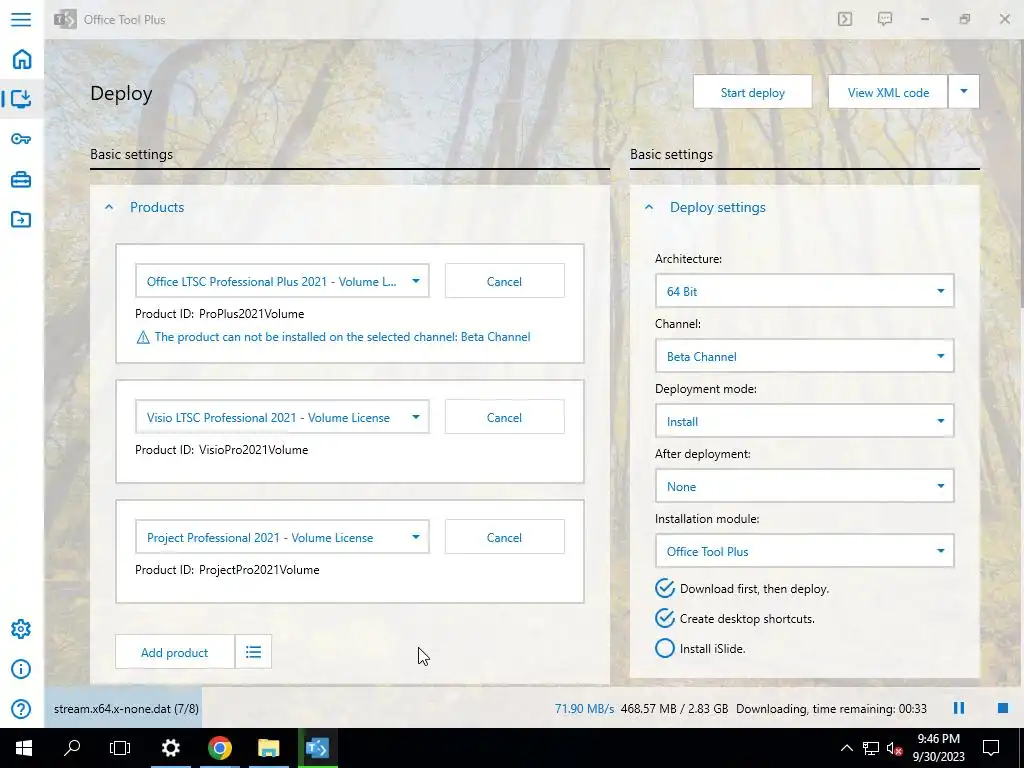Open Office LTSC Professional Plus product dropdown
This screenshot has height=768, width=1024.
(x=282, y=281)
